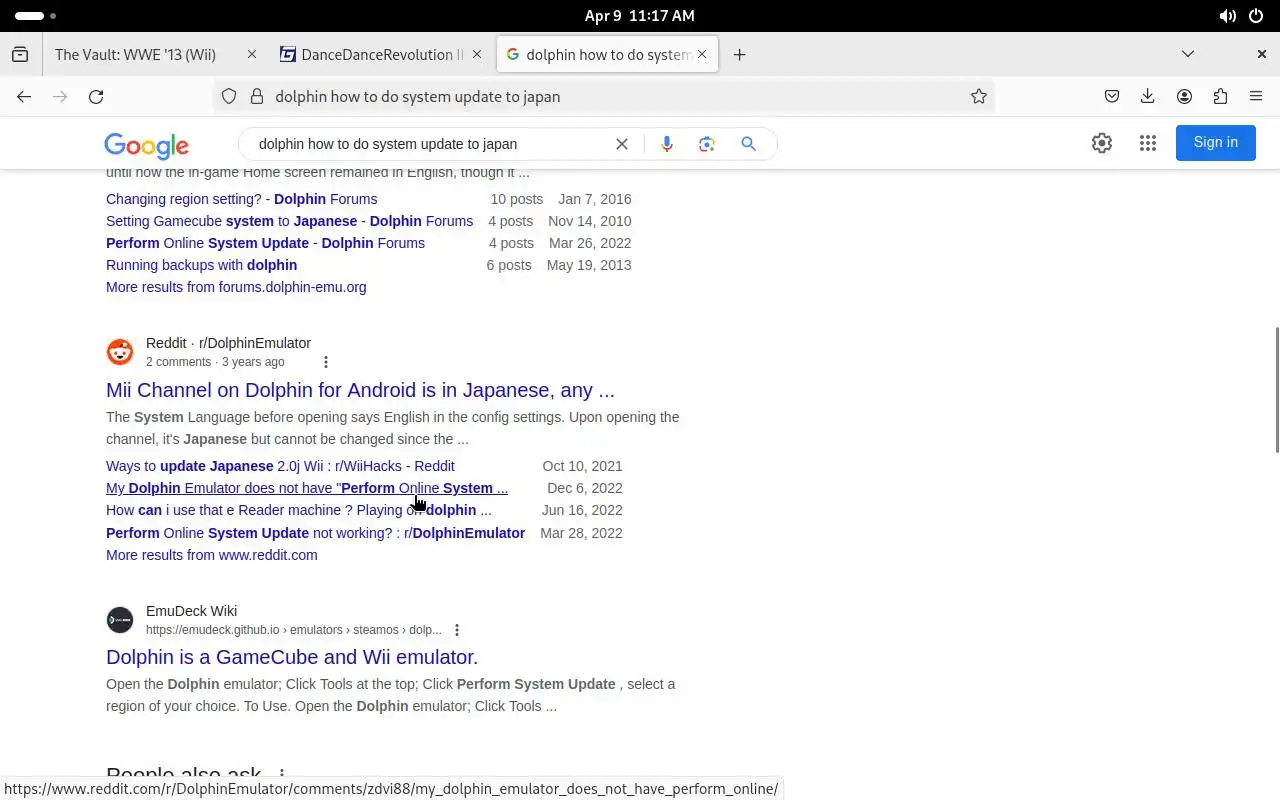Viewport: 1280px width, 800px height.
Task: Open the extensions puzzle icon
Action: pos(1220,97)
